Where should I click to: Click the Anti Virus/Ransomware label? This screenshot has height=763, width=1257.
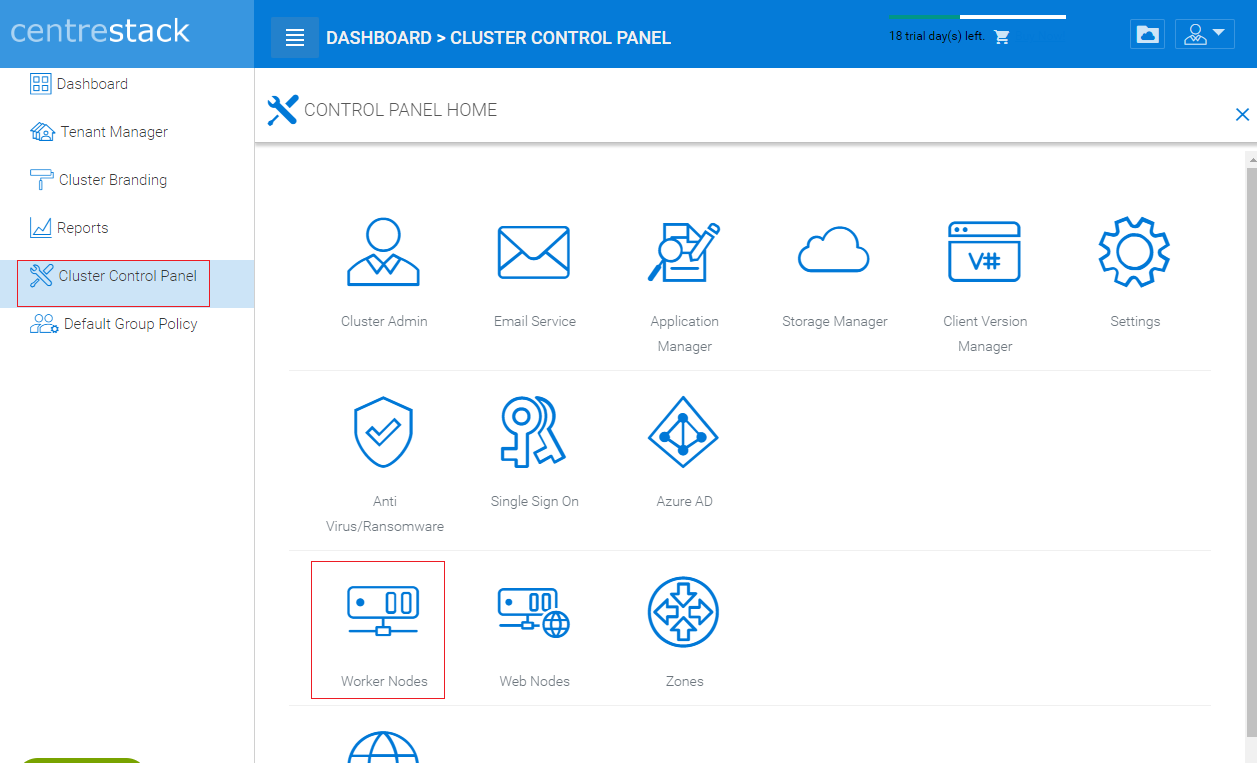point(385,514)
